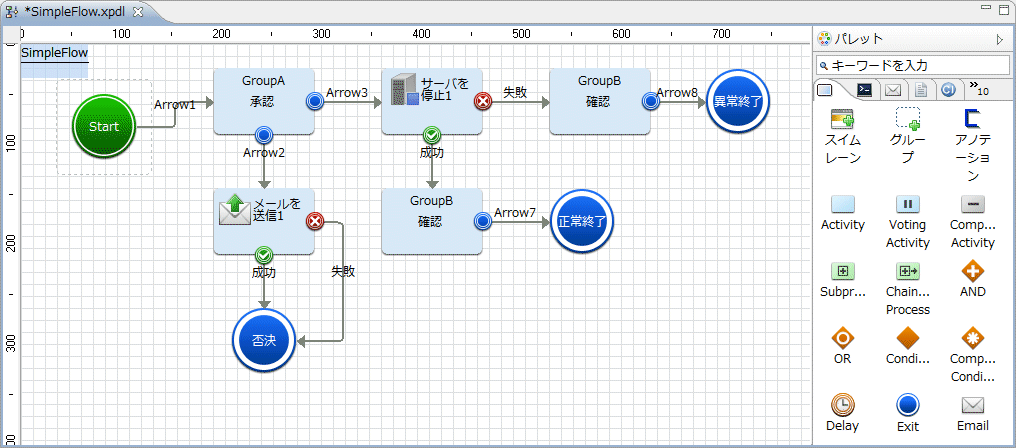Image resolution: width=1016 pixels, height=448 pixels.
Task: Select the AND gateway tool
Action: click(x=972, y=280)
